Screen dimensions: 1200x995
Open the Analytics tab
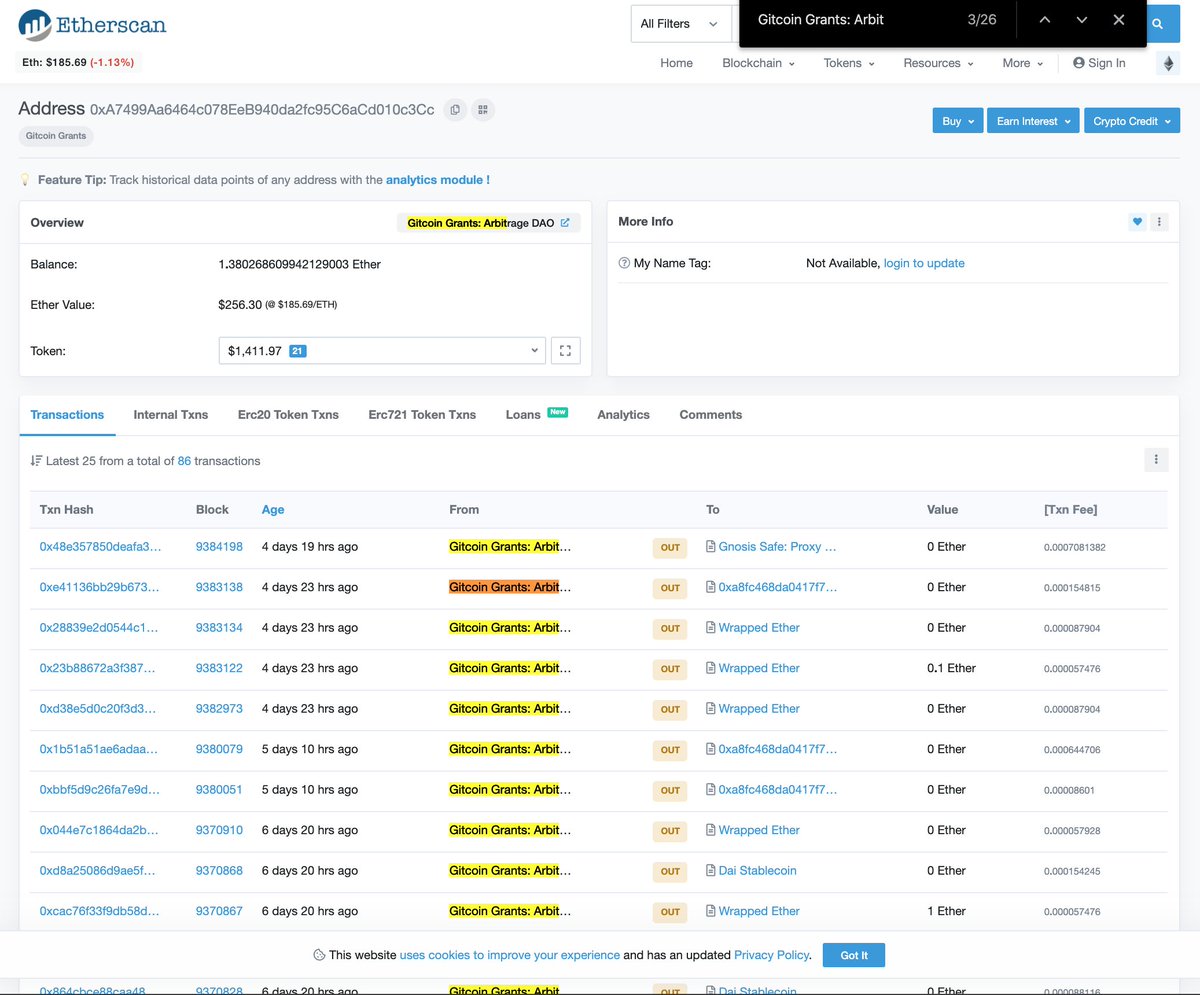[x=623, y=414]
